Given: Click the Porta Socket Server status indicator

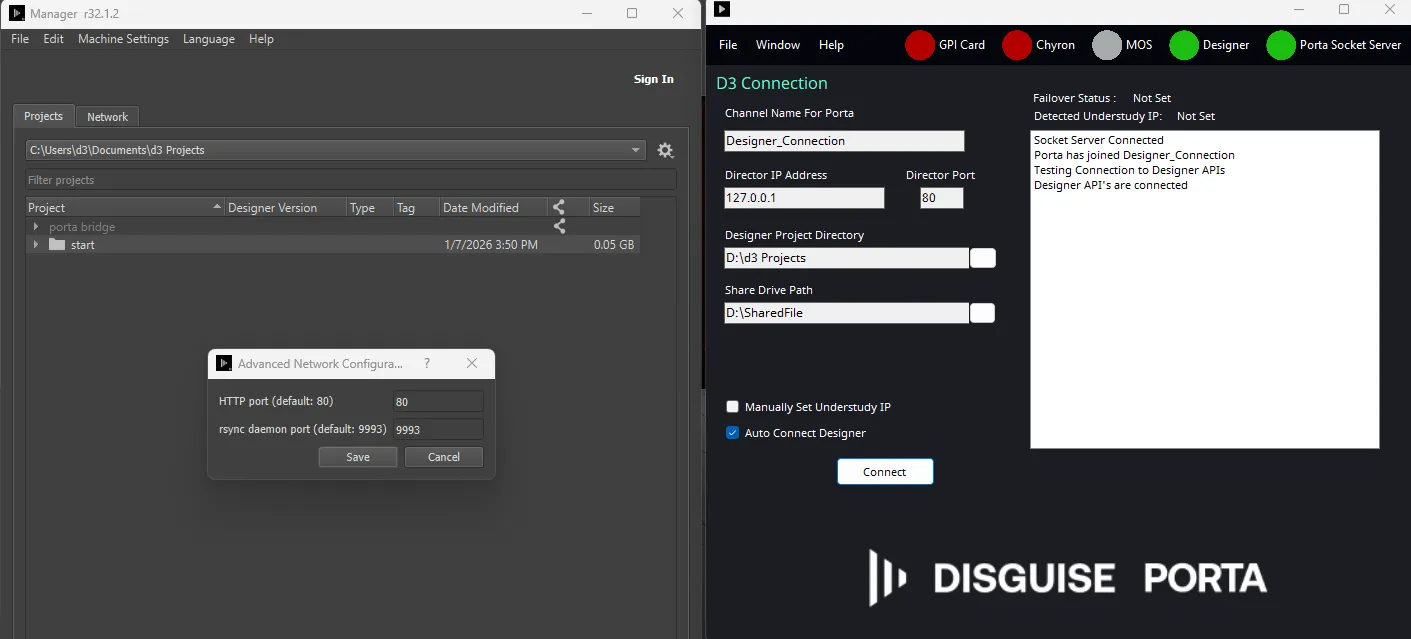Looking at the screenshot, I should (1280, 45).
